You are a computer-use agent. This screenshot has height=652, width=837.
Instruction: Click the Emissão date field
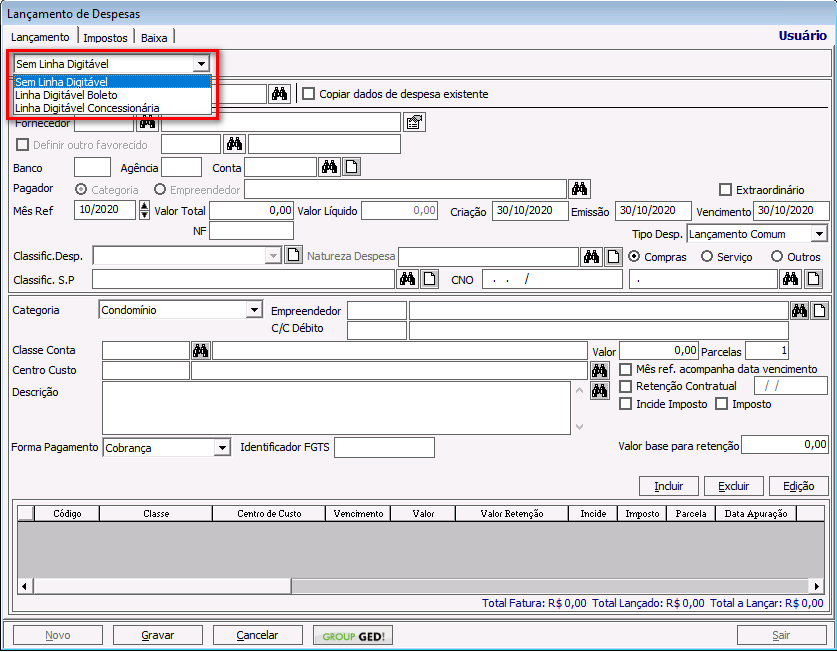point(653,210)
